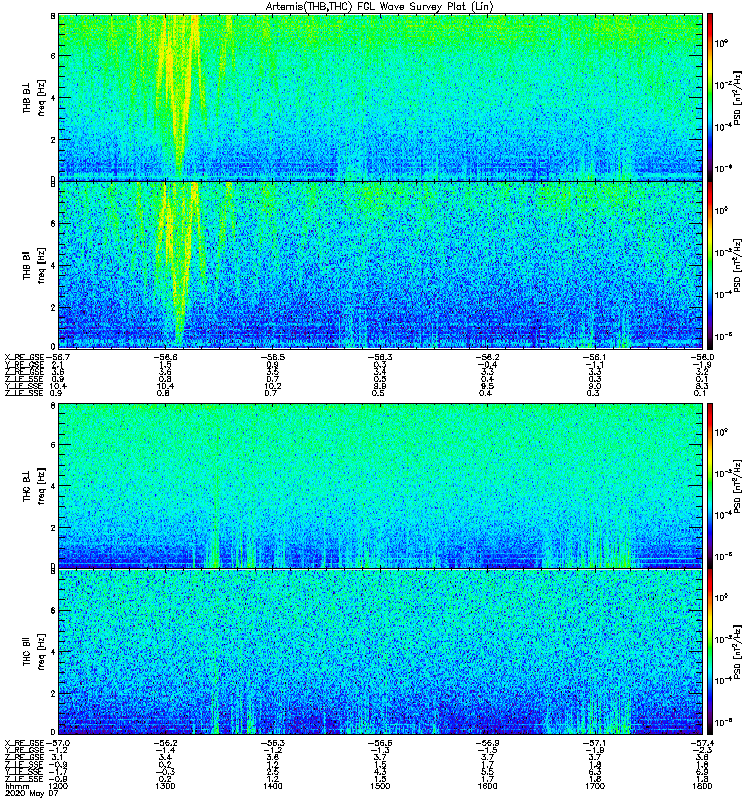Click the THC X_RE_GSE value '-57.0'
750x800 pixels.
pos(58,743)
